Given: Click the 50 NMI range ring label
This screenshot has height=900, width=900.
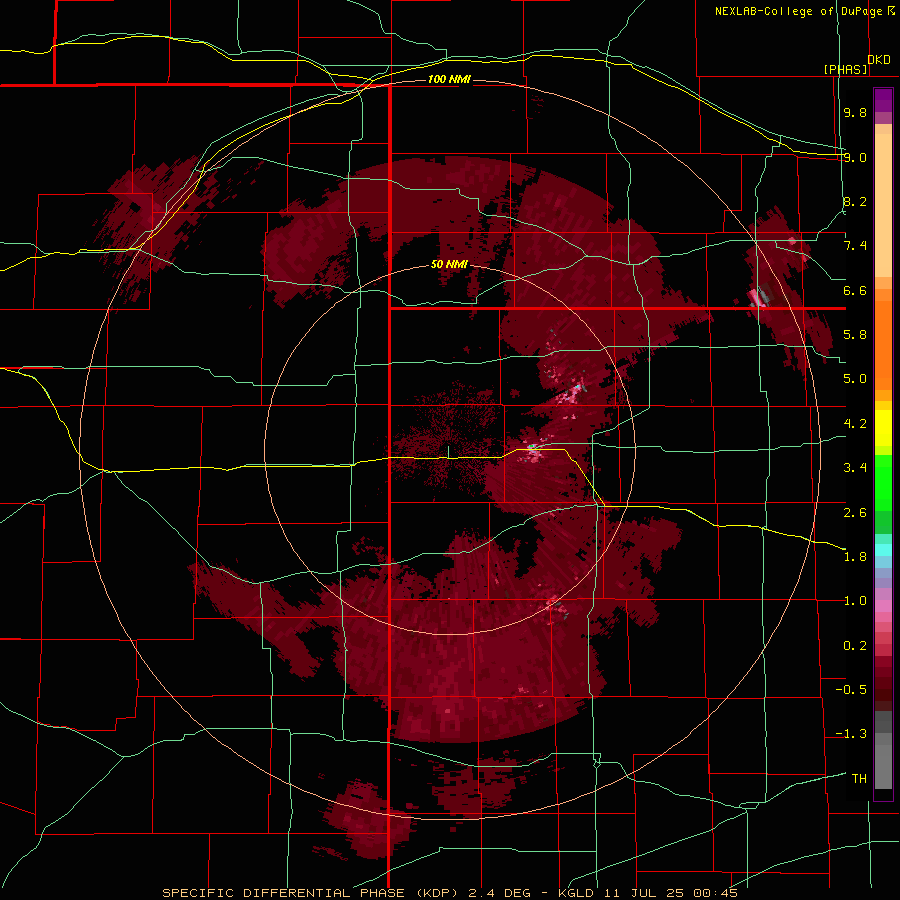Looking at the screenshot, I should point(449,264).
